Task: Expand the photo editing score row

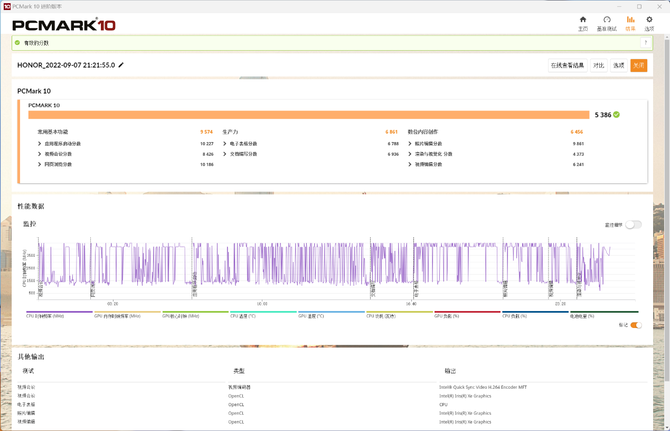Action: tap(410, 143)
